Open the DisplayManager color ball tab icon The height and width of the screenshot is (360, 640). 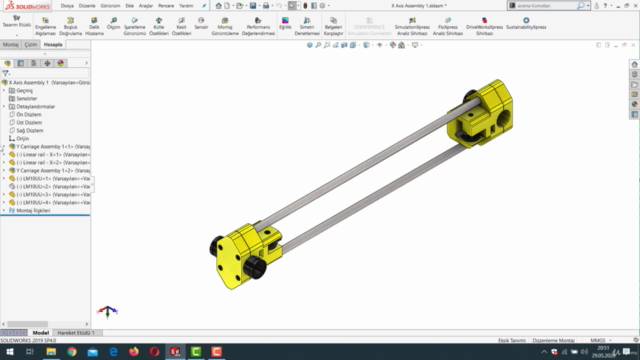click(61, 63)
